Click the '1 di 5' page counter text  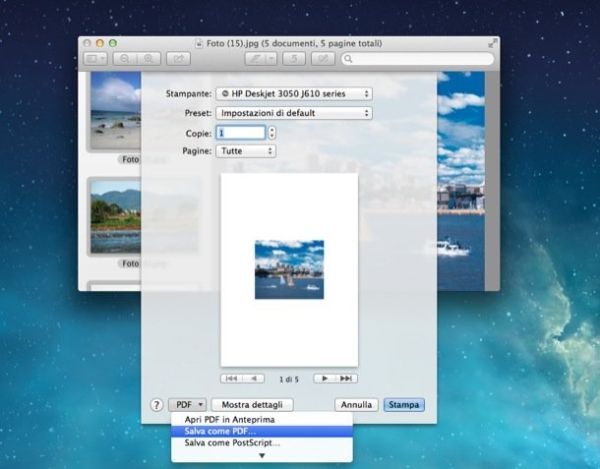tap(289, 379)
